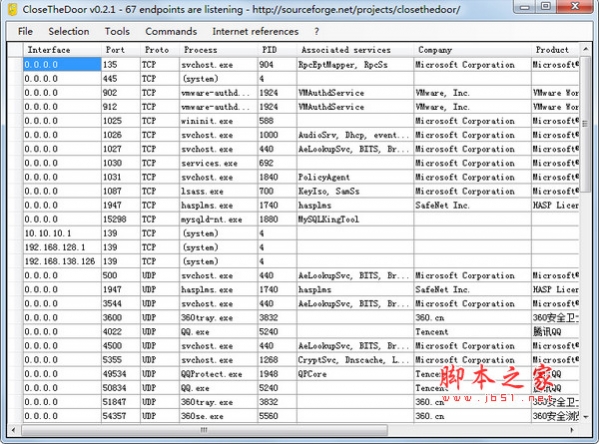Select the lsass.exe process entry

200,191
